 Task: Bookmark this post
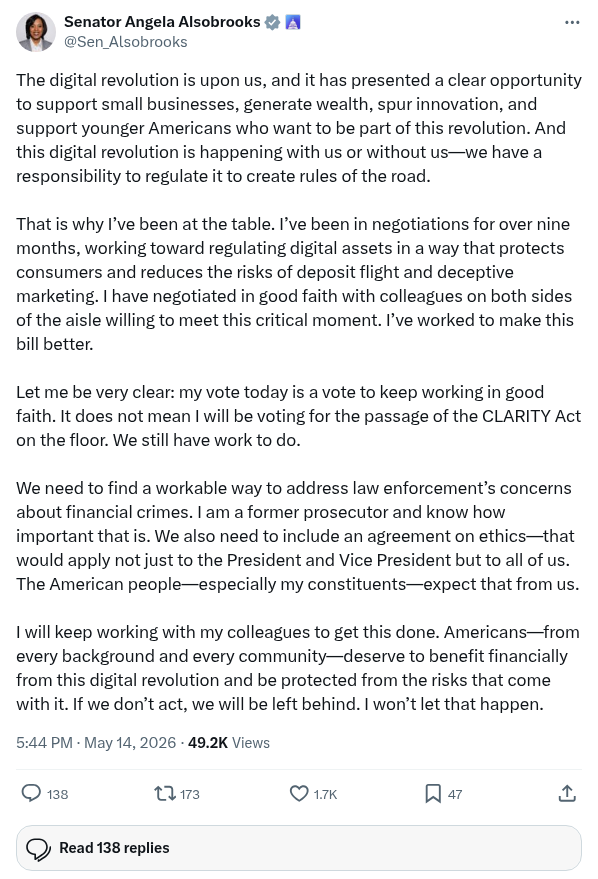[x=433, y=793]
